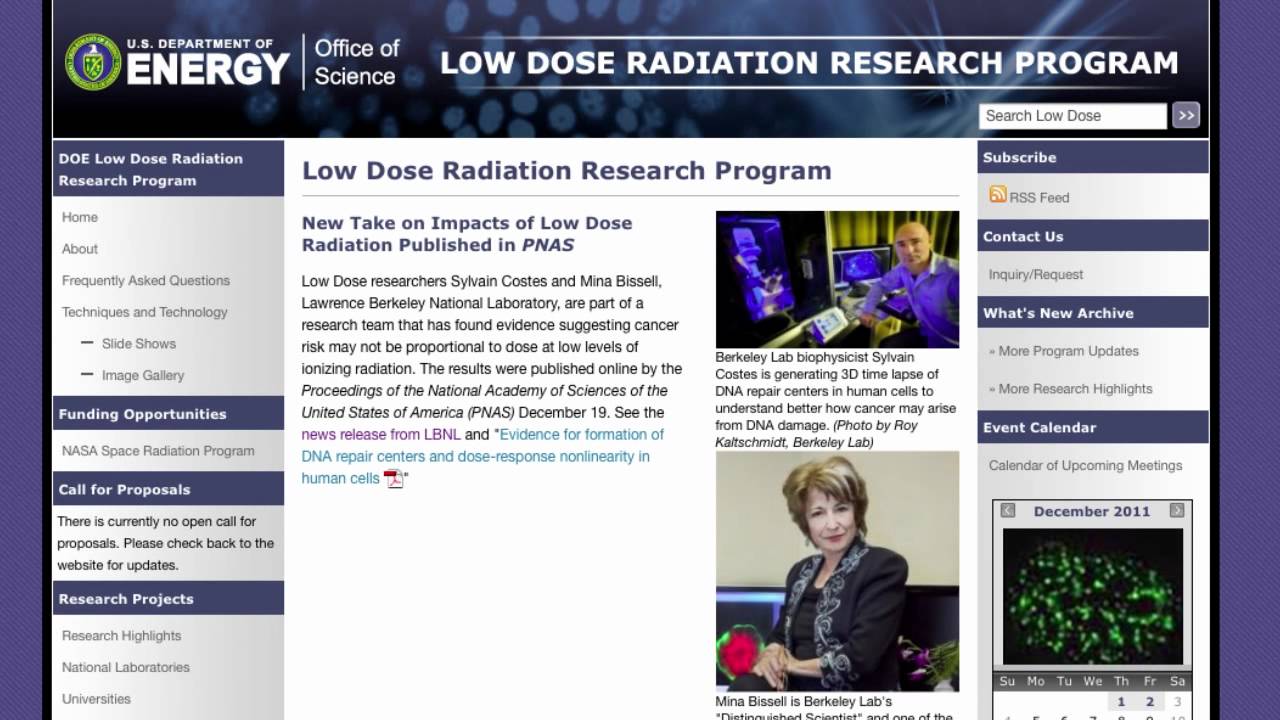Click the Call for Proposals heading
Viewport: 1280px width, 720px height.
pyautogui.click(x=168, y=489)
